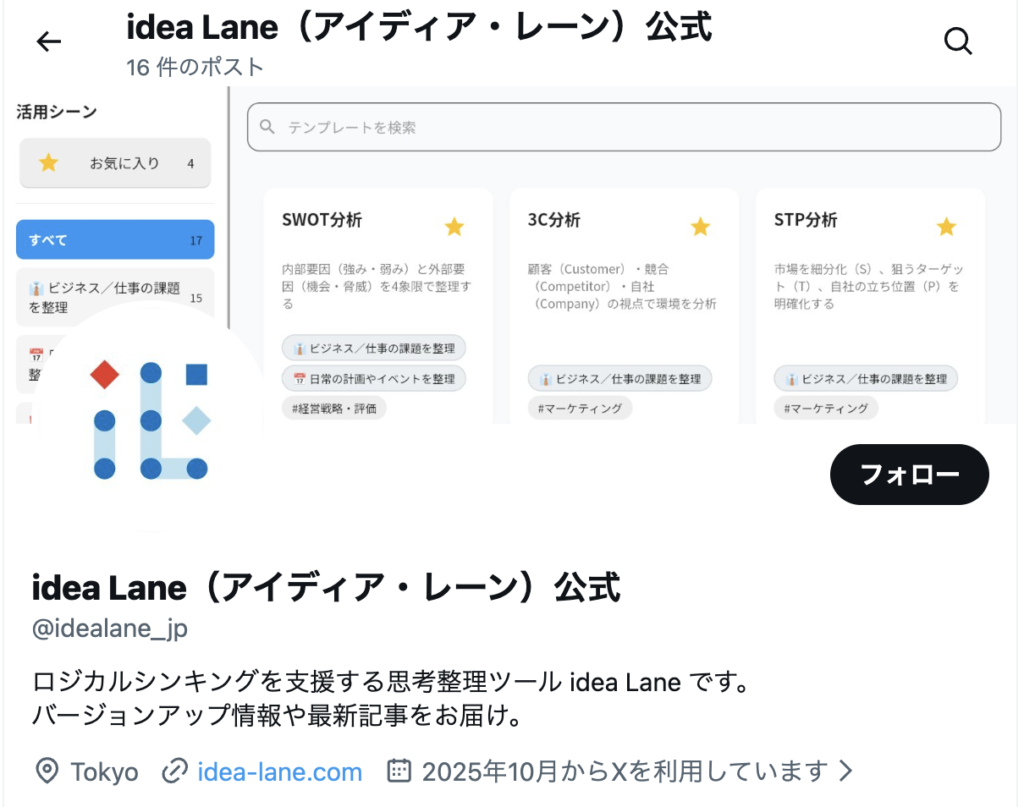1024x807 pixels.
Task: Click the テンプレートを検索 search field
Action: pos(624,127)
